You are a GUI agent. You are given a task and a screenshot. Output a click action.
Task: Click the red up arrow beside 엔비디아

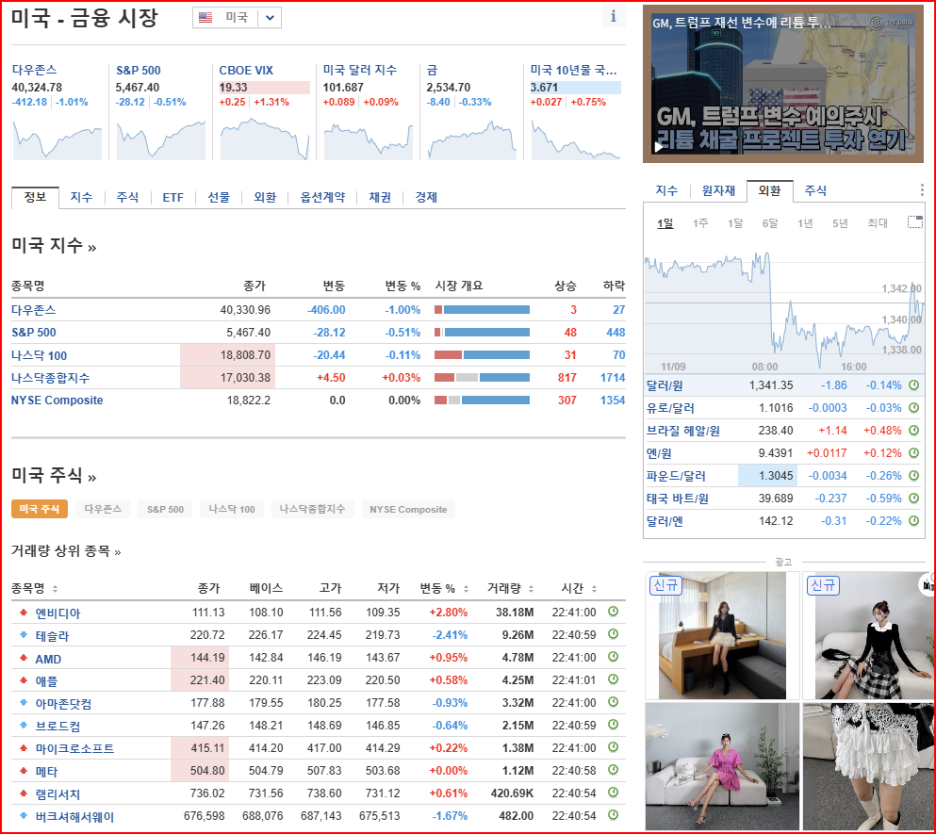pos(23,612)
